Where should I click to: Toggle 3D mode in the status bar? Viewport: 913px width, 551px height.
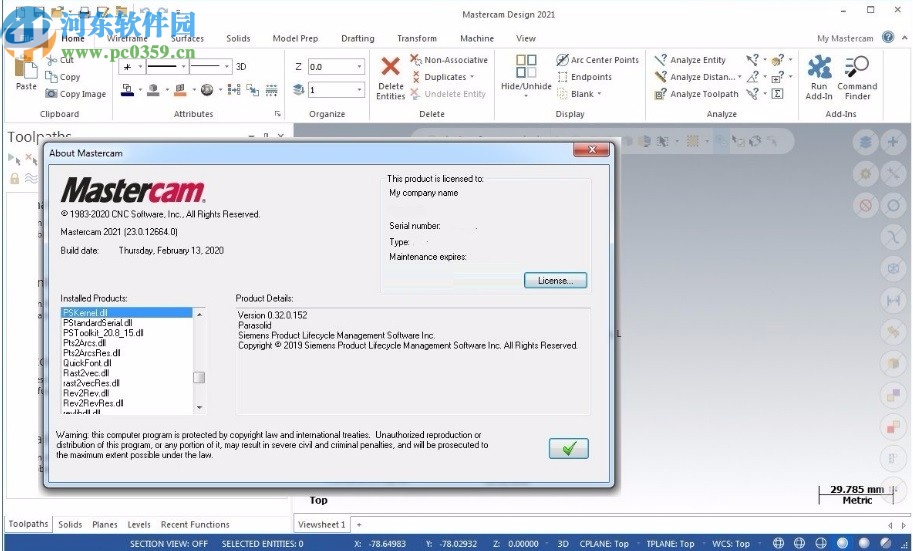point(563,543)
